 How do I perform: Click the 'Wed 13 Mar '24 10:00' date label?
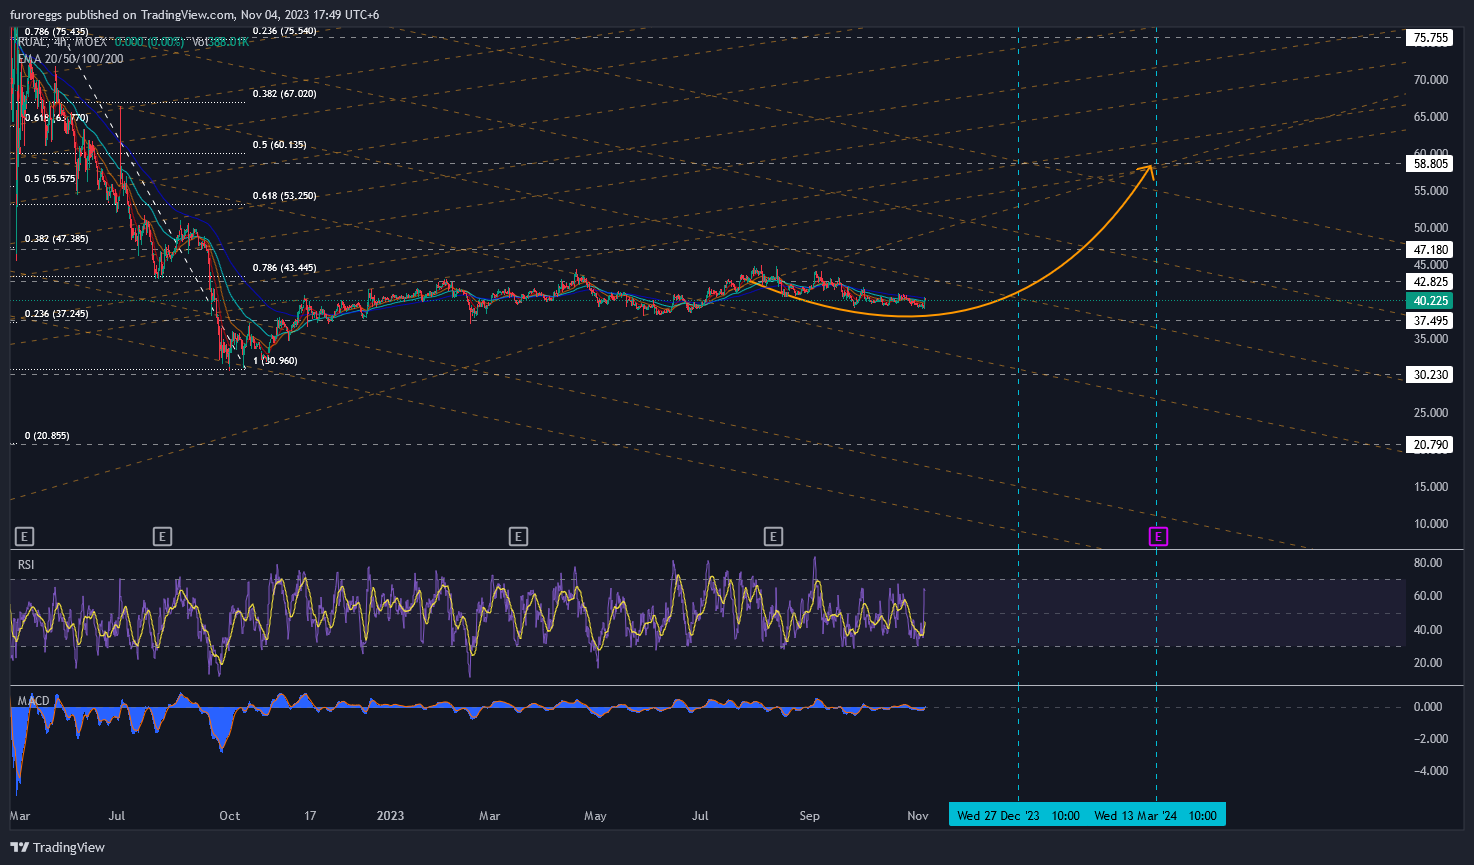pos(1156,815)
